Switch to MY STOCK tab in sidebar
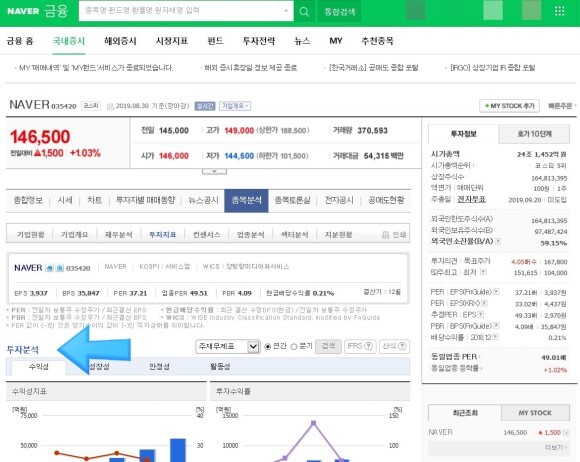Image resolution: width=580 pixels, height=462 pixels. (535, 413)
